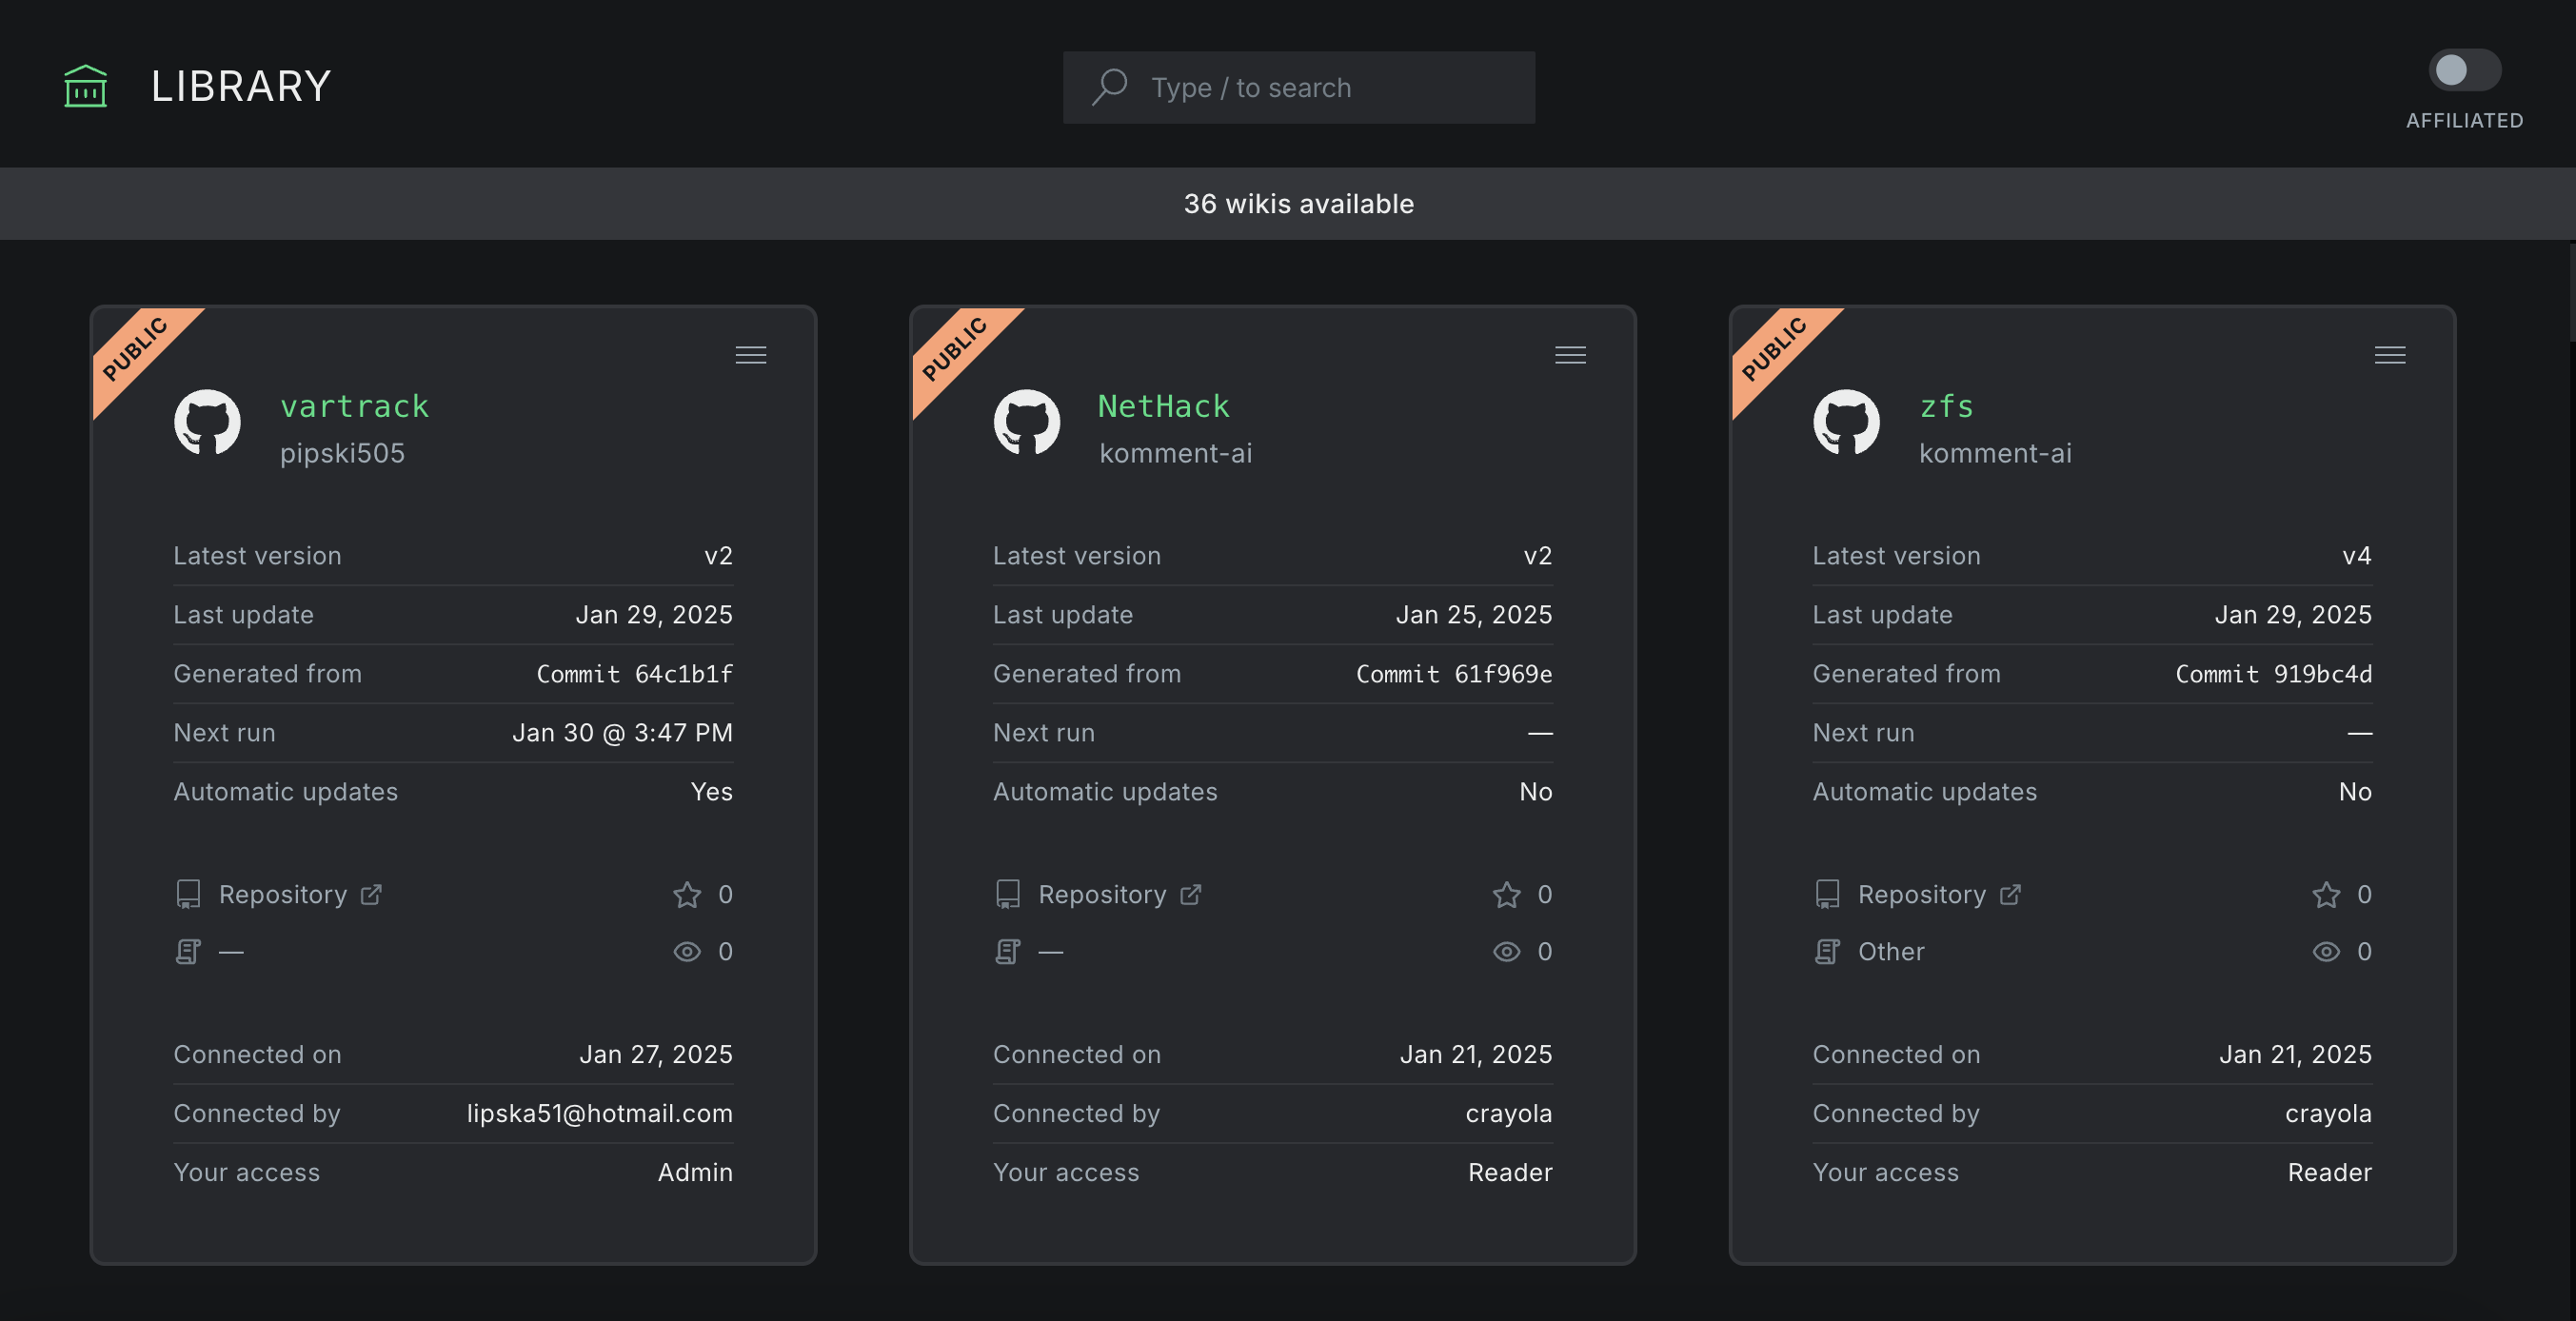Click eye icon on NetHack card
Viewport: 2576px width, 1321px height.
1506,949
